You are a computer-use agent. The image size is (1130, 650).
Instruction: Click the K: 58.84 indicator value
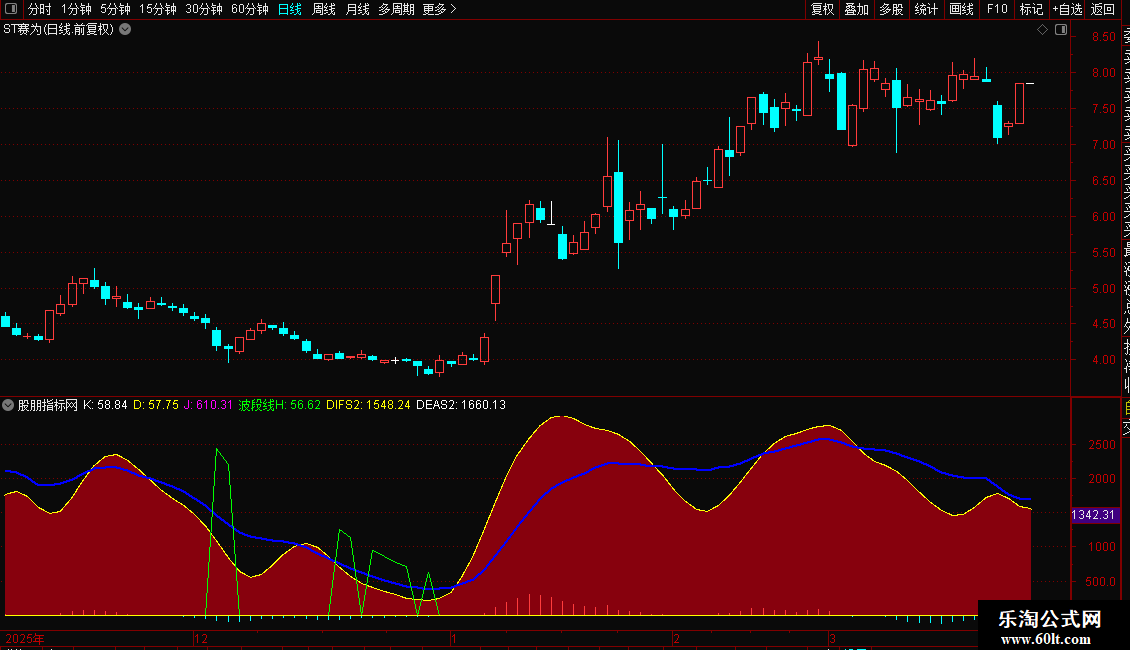coord(105,405)
